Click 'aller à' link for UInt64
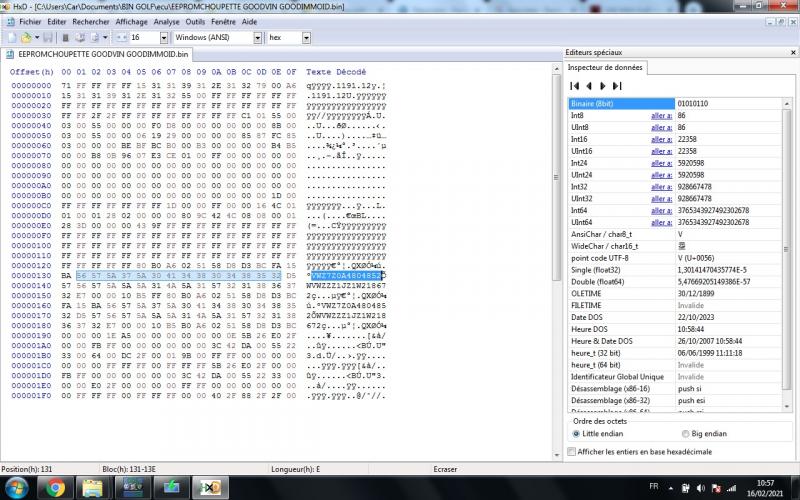Screen dimensions: 800x500 pyautogui.click(x=661, y=222)
